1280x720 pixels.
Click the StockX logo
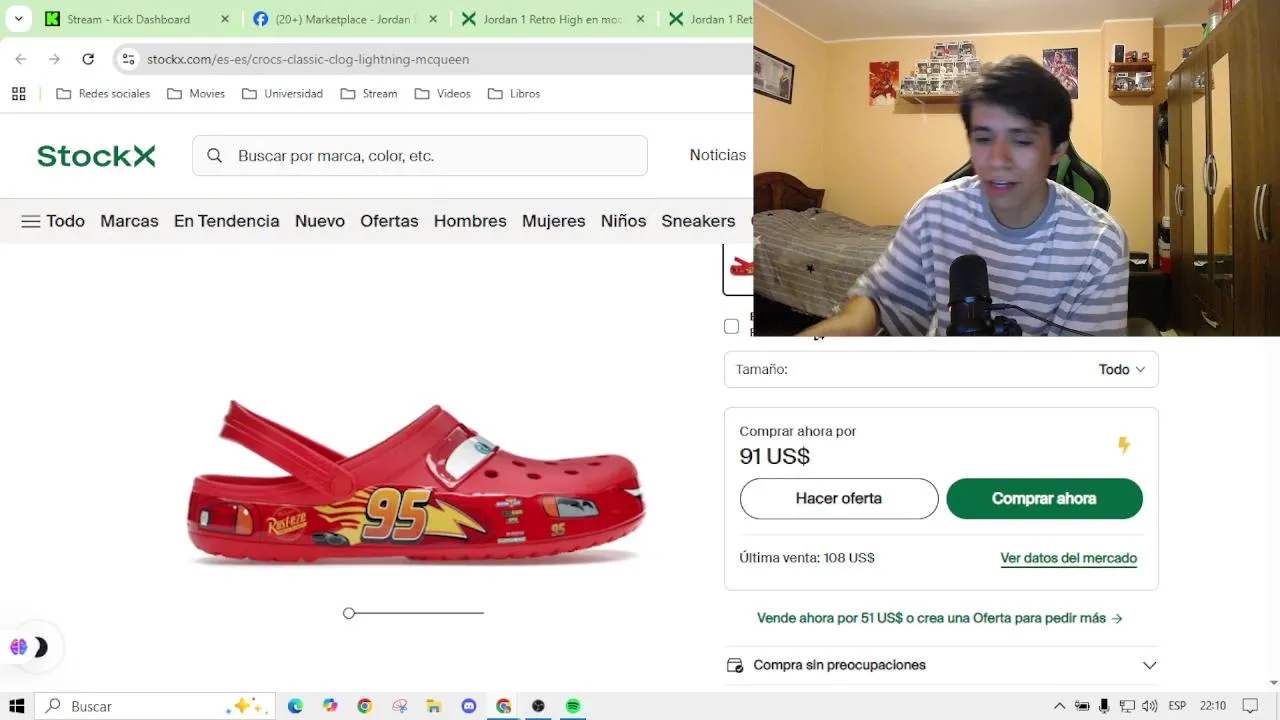96,156
